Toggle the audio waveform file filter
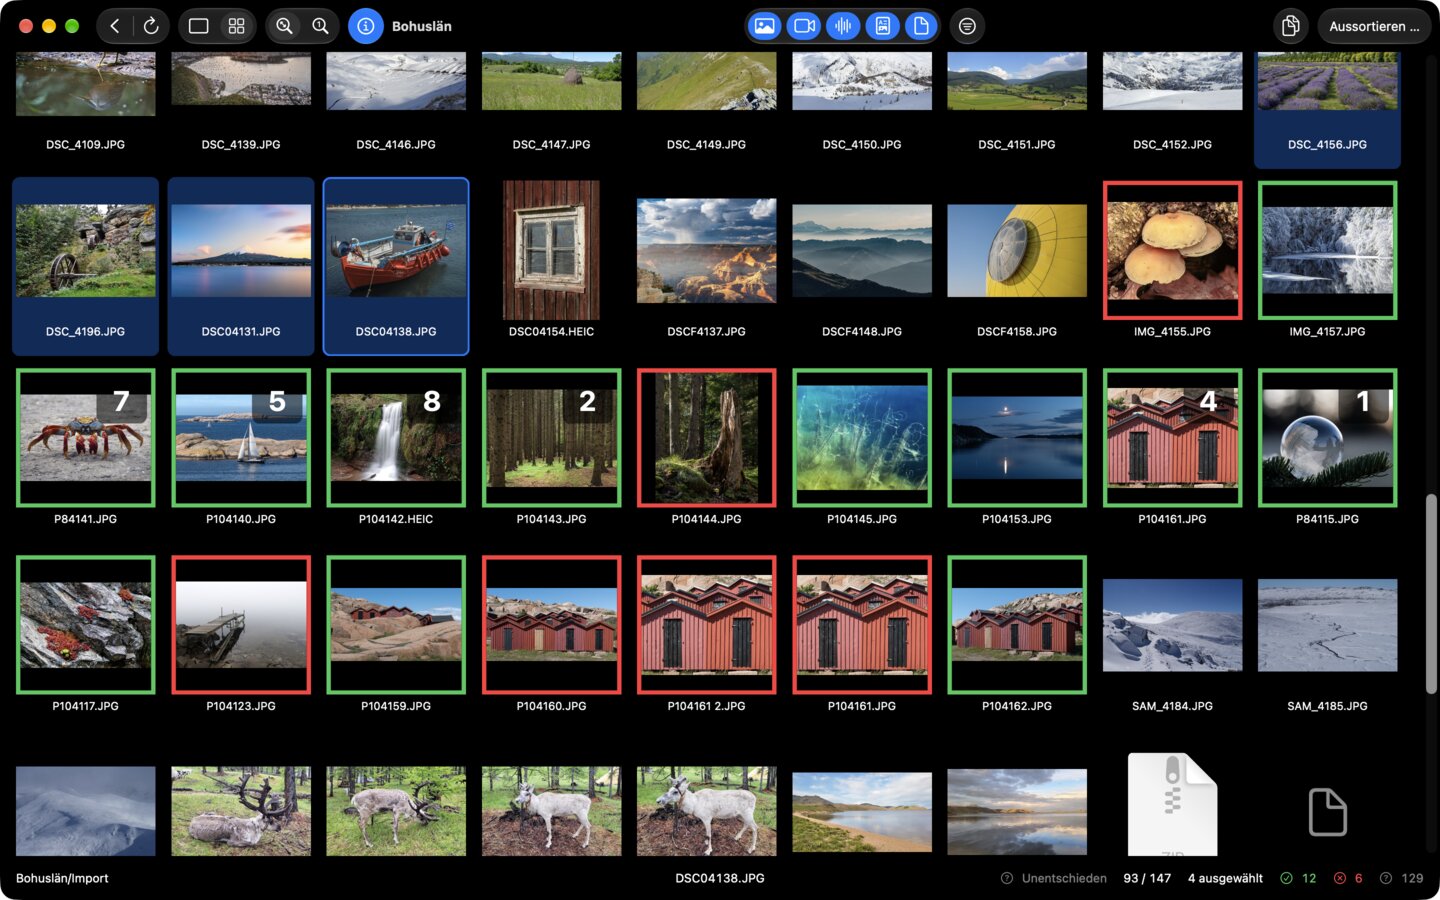 843,26
